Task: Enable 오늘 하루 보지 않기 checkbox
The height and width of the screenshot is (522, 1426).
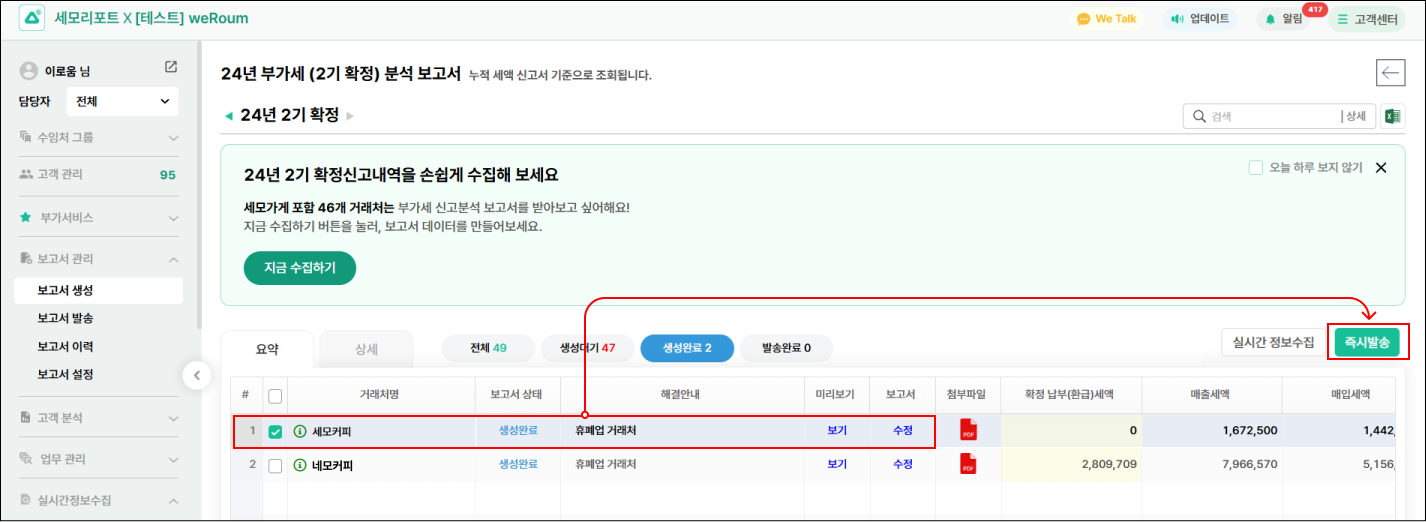Action: click(1256, 168)
